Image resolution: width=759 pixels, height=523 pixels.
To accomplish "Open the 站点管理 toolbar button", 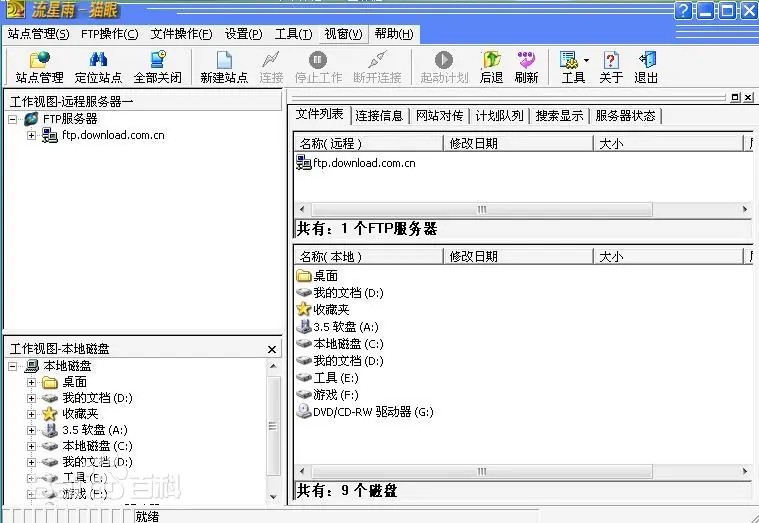I will pos(39,67).
